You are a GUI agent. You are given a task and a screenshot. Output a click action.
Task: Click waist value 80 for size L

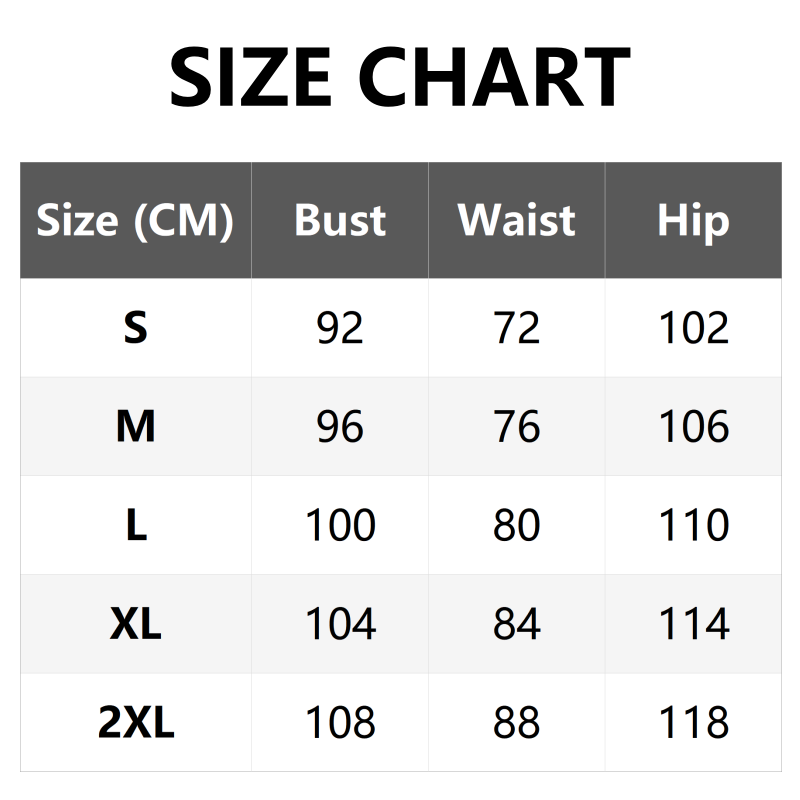pyautogui.click(x=517, y=525)
